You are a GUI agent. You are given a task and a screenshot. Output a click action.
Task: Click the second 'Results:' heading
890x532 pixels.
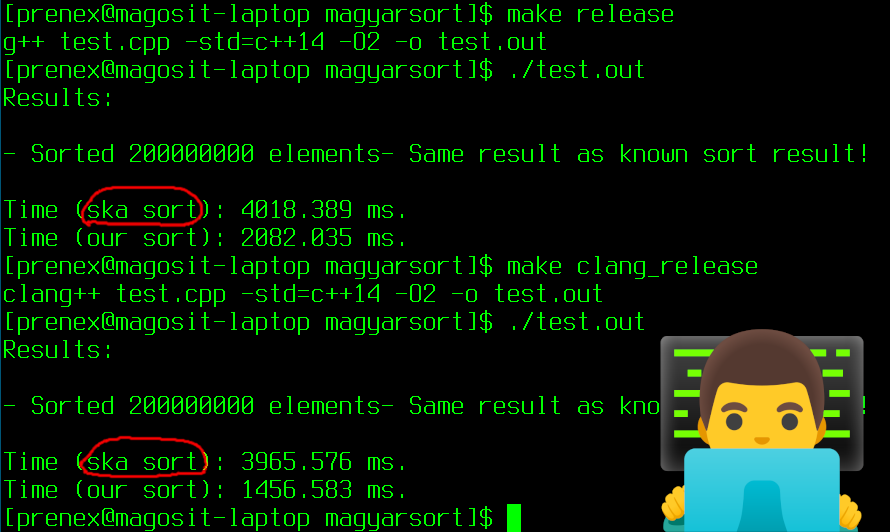coord(58,350)
